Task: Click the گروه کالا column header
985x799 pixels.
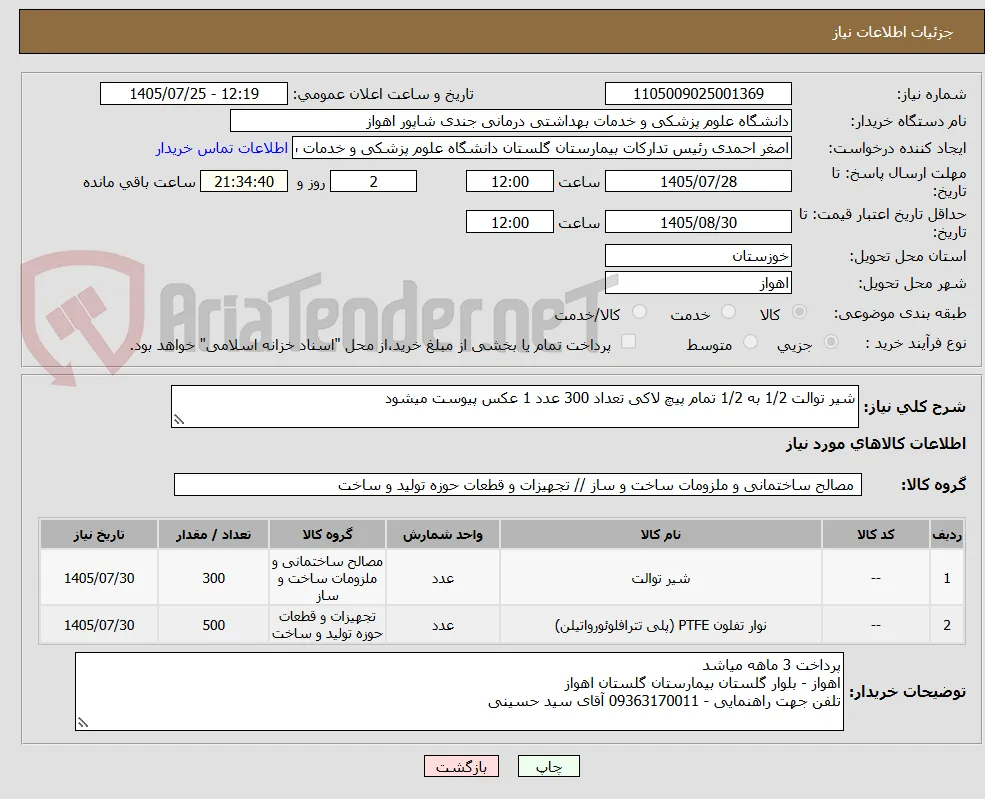Action: tap(327, 535)
